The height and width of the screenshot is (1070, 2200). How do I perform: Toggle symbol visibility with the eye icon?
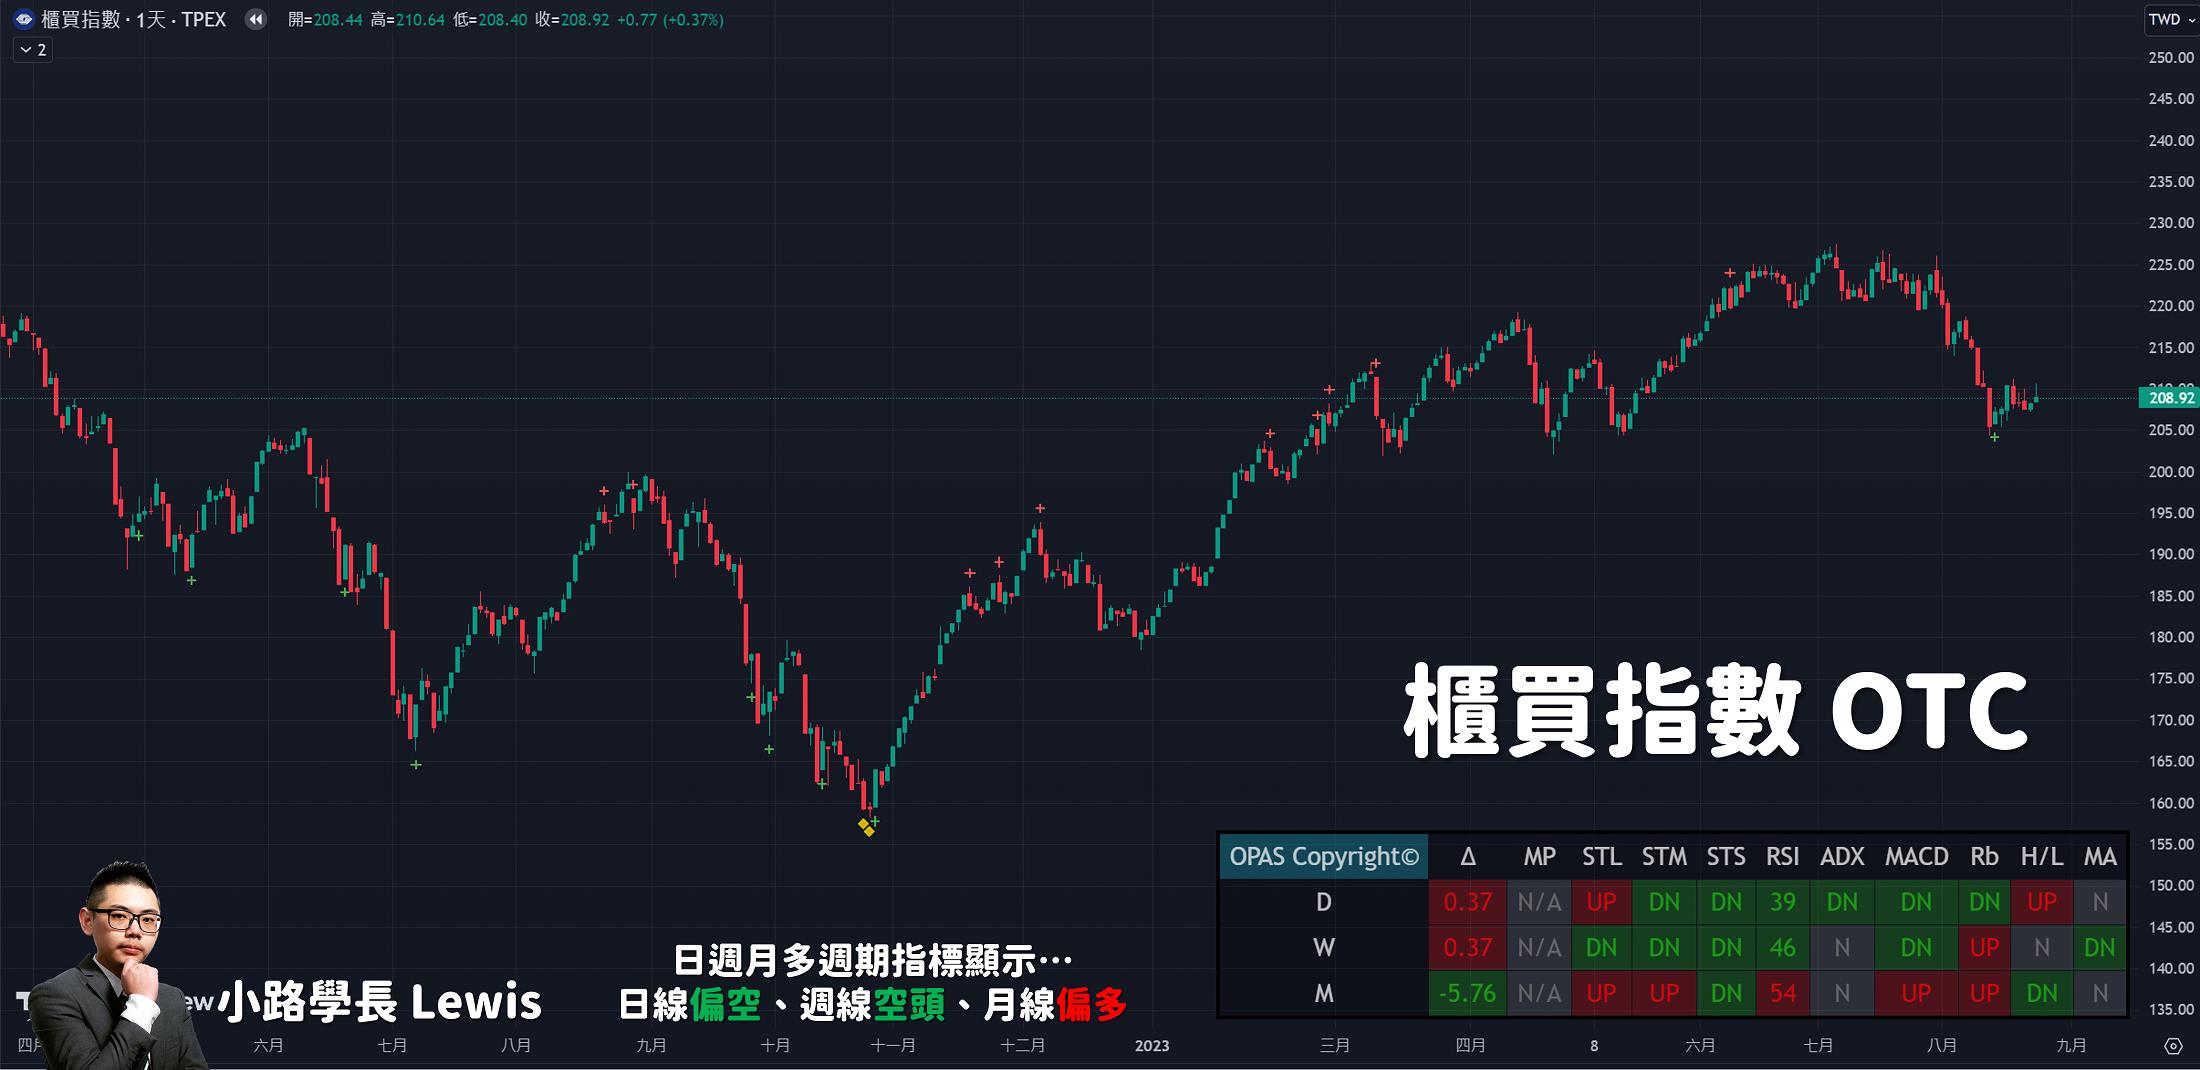[x=22, y=19]
